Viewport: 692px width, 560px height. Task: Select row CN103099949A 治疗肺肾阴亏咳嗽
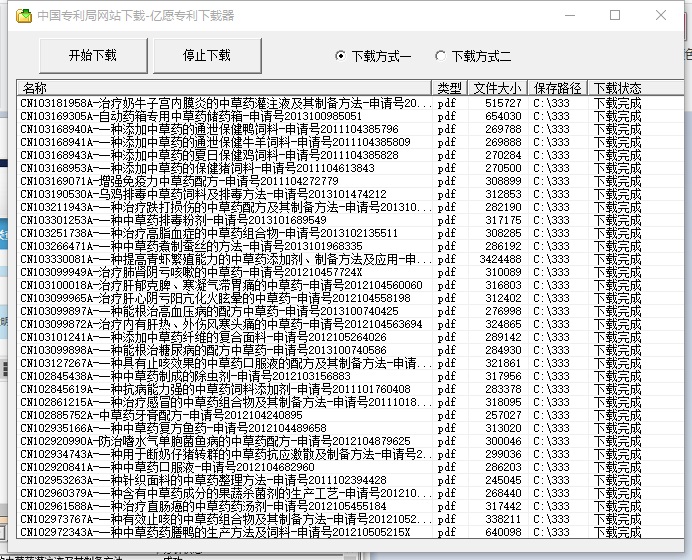click(x=350, y=272)
